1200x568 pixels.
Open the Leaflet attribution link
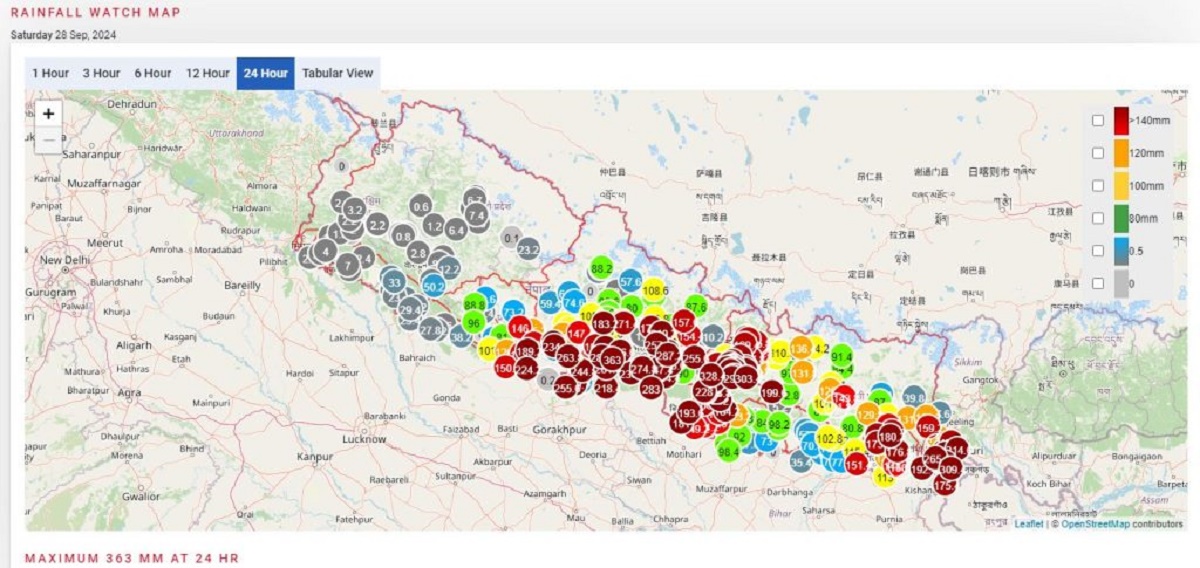[x=1028, y=523]
